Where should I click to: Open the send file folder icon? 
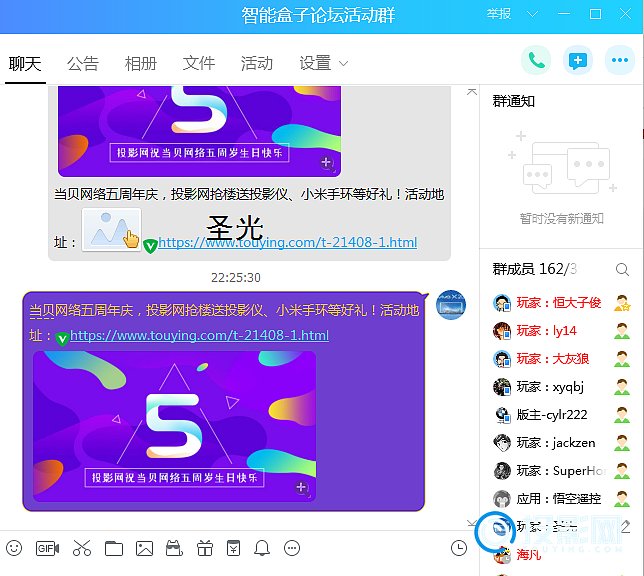114,548
